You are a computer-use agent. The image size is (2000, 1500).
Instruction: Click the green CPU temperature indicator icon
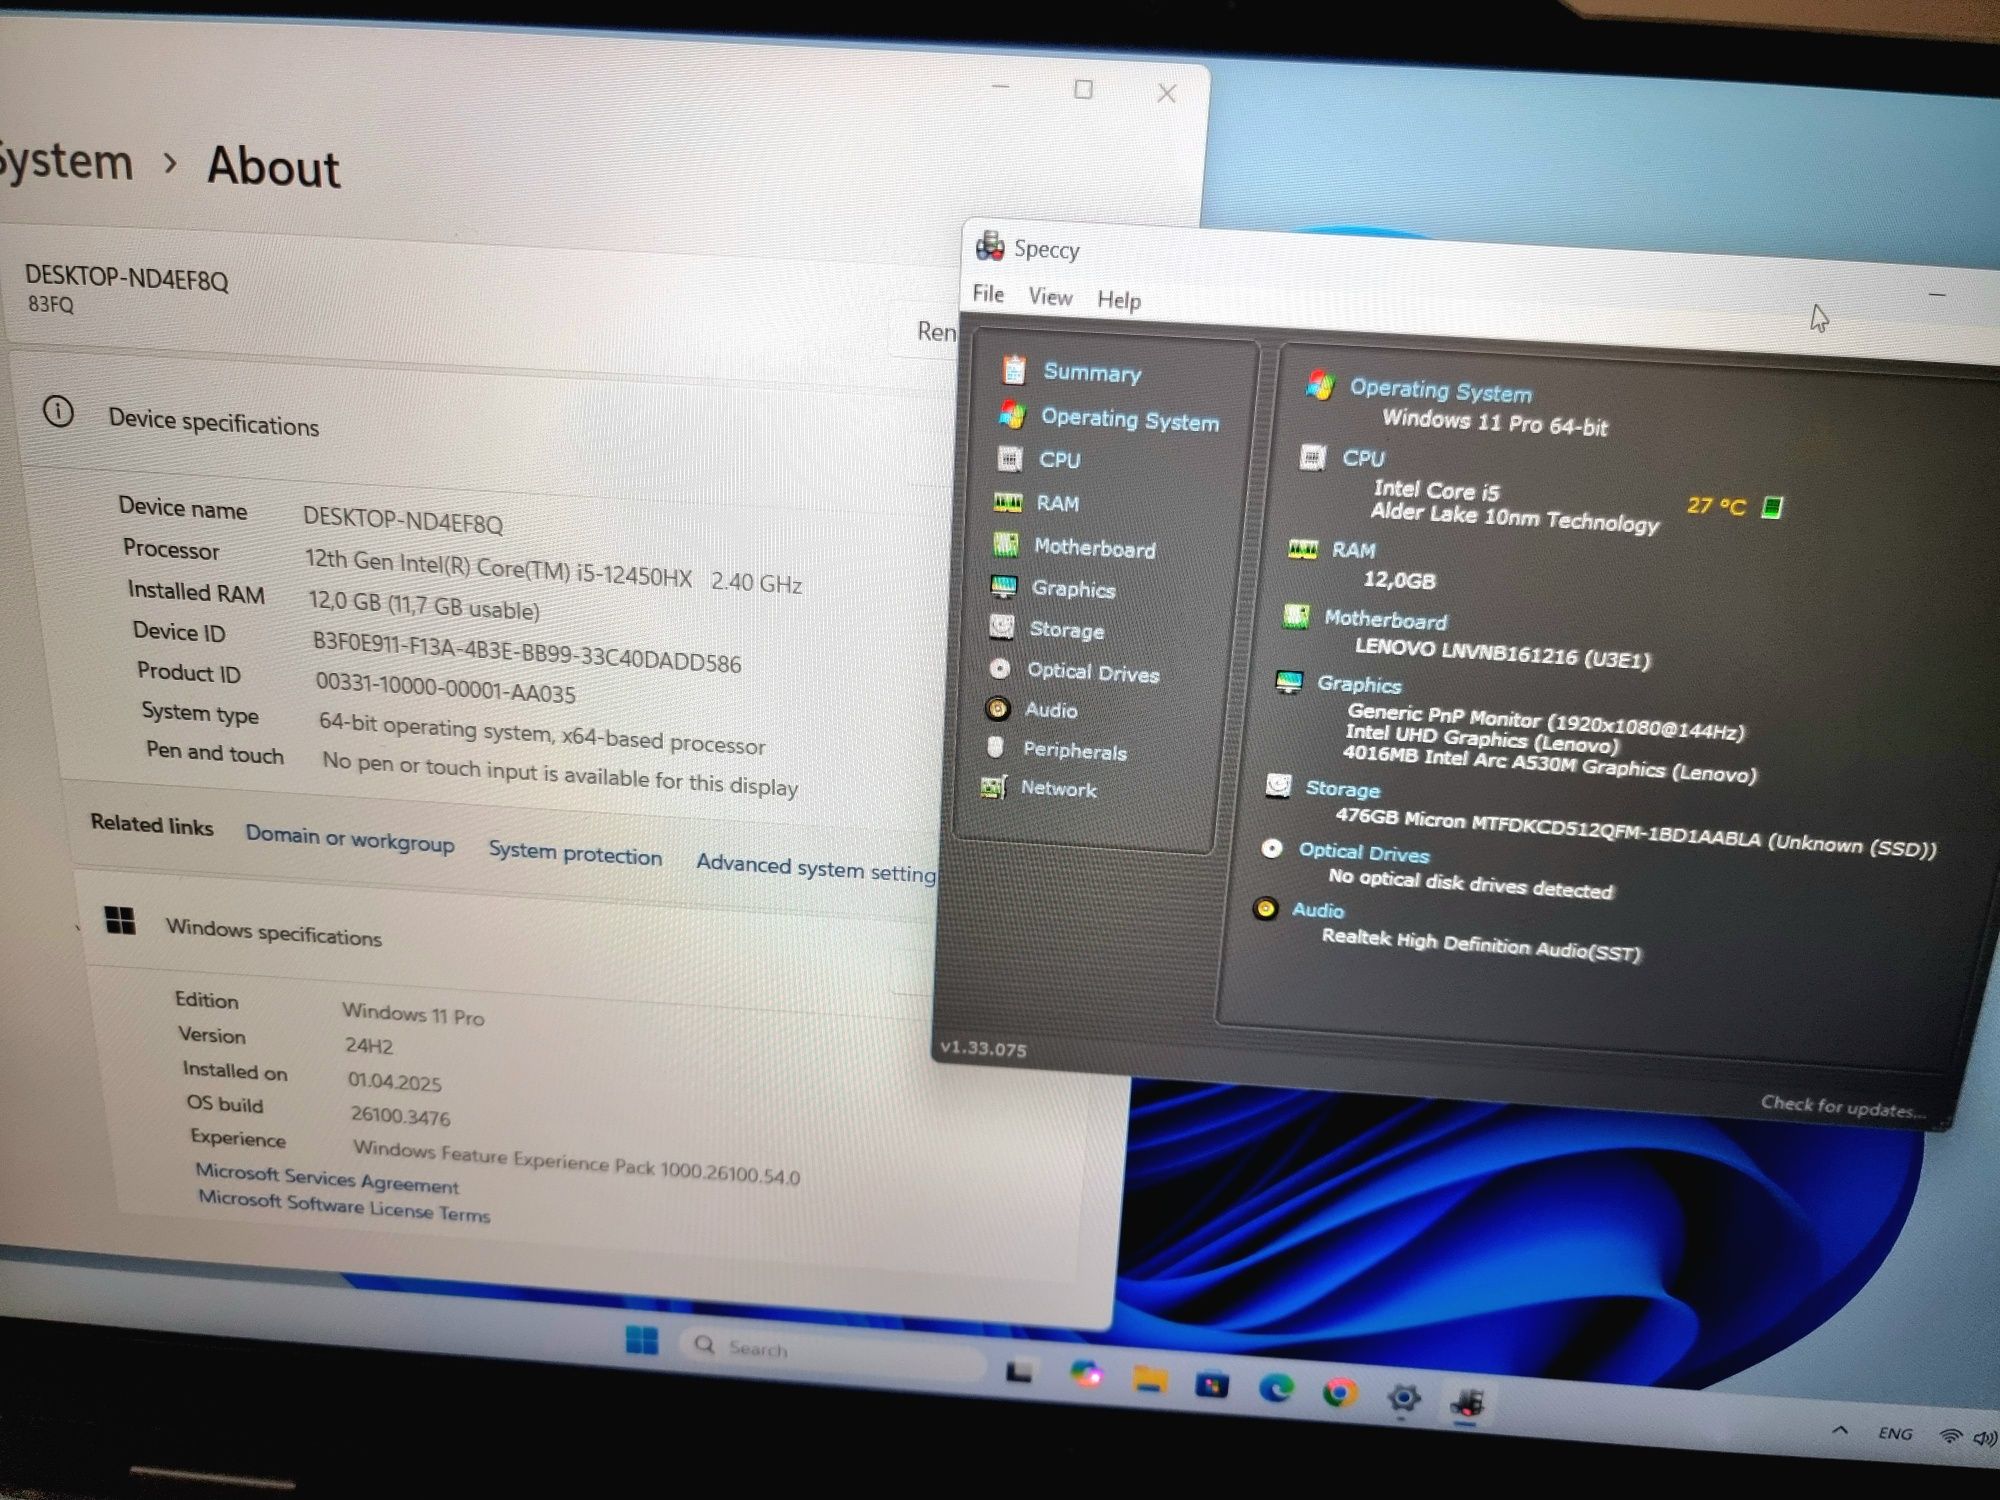pos(1771,508)
